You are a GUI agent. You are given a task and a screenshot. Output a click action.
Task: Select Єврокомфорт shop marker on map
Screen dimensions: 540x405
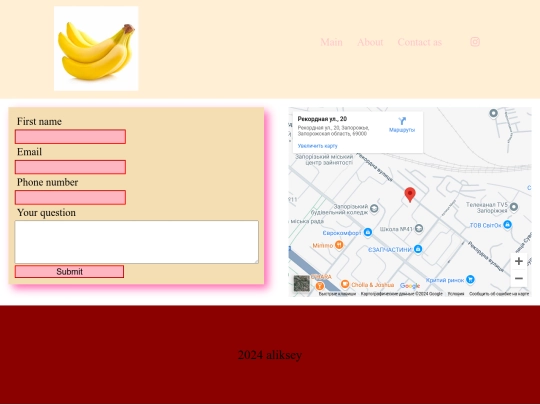click(x=368, y=232)
